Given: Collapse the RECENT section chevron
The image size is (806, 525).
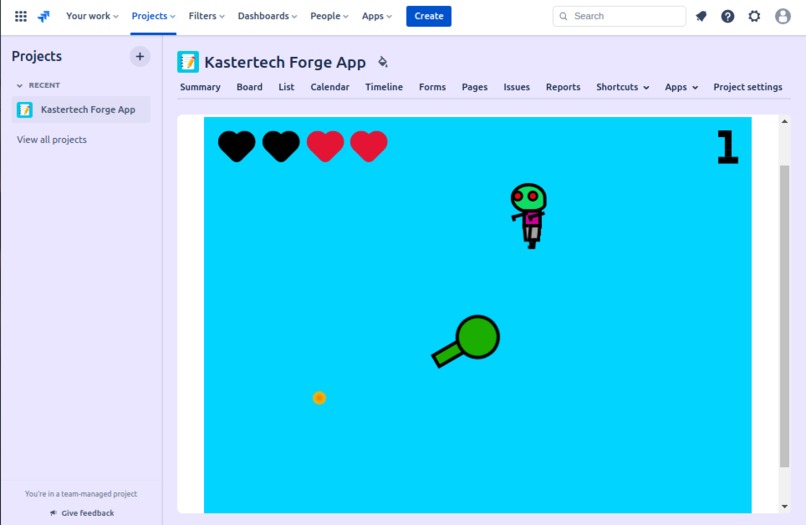Looking at the screenshot, I should [x=20, y=85].
